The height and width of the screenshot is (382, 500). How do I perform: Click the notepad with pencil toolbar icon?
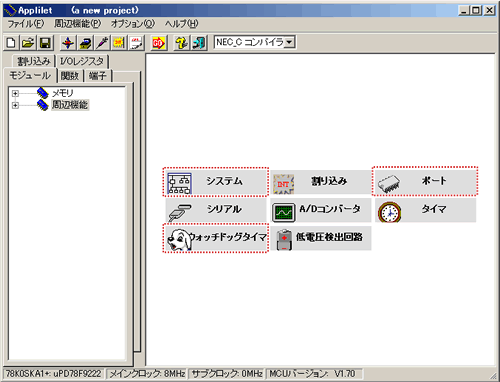click(136, 43)
